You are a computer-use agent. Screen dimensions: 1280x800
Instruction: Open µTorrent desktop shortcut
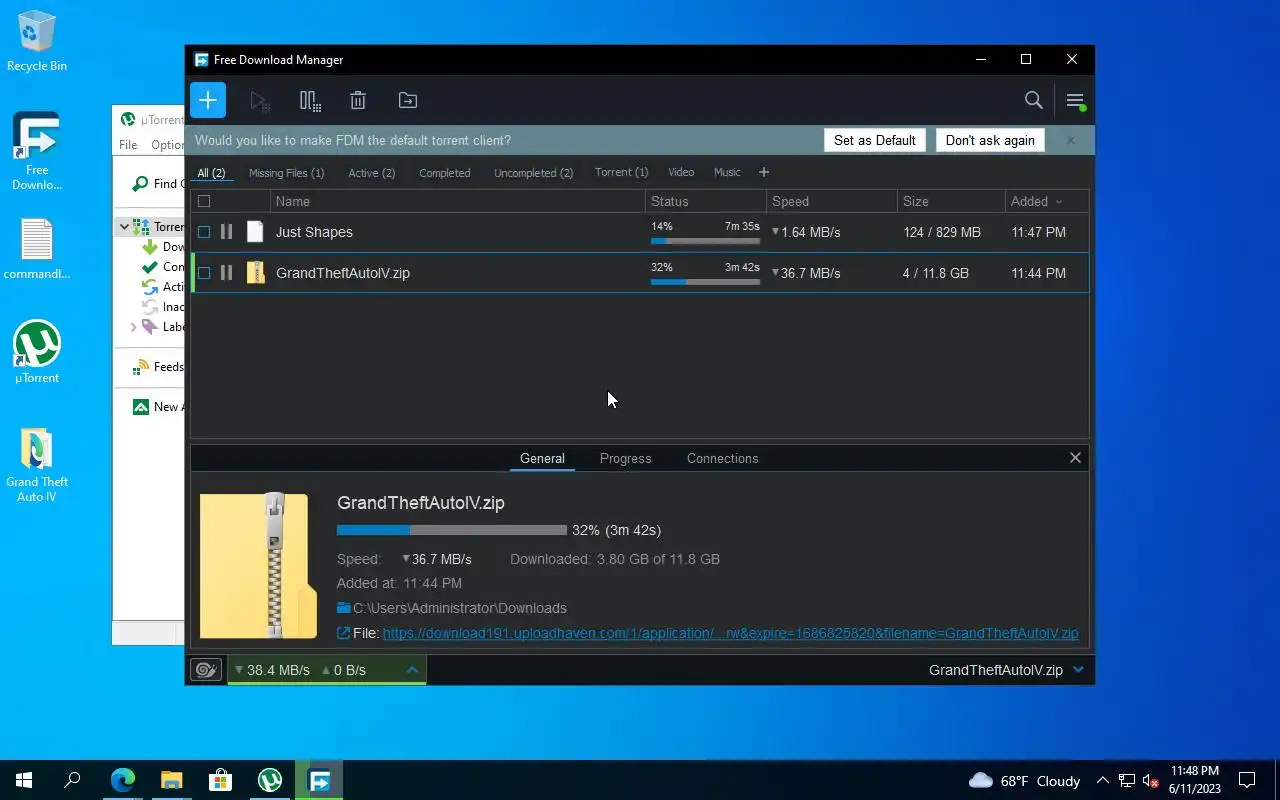click(37, 352)
